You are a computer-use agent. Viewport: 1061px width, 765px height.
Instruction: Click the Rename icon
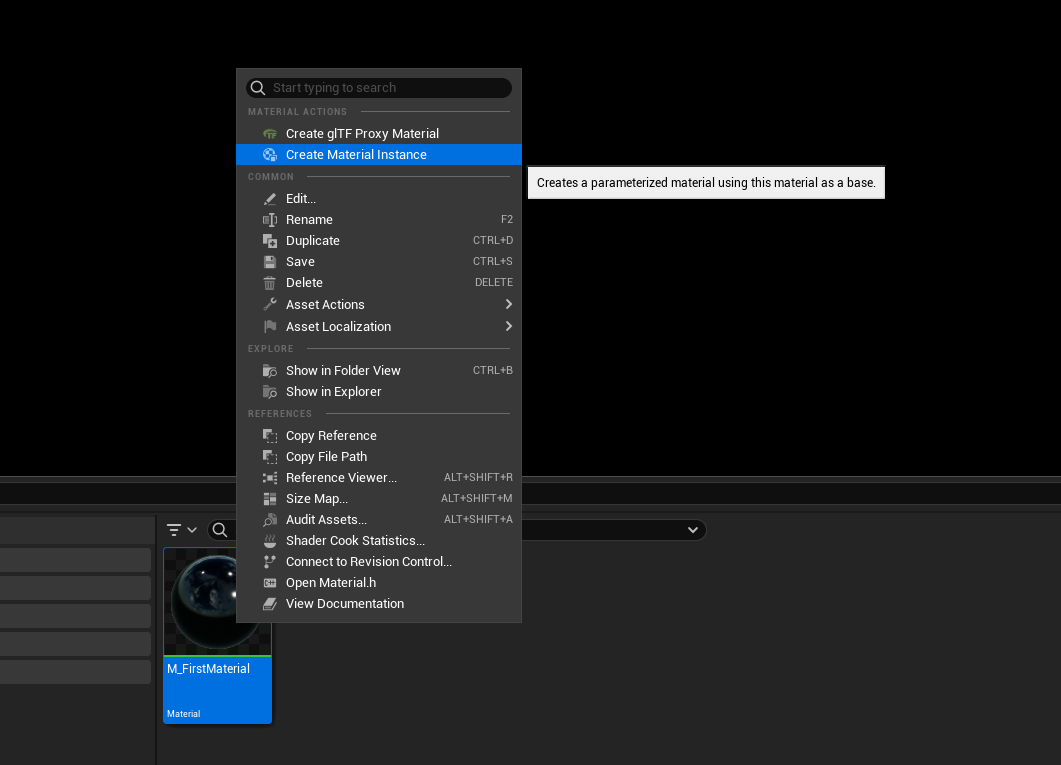click(270, 220)
